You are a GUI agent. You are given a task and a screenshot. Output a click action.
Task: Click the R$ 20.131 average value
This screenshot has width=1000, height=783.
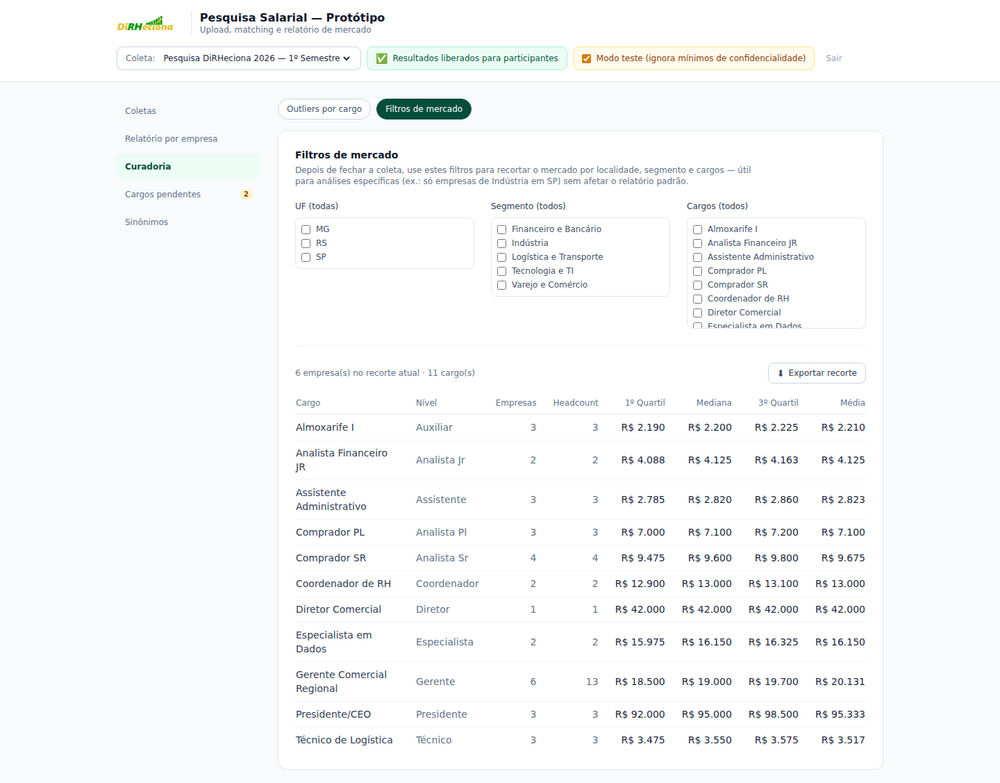click(840, 682)
